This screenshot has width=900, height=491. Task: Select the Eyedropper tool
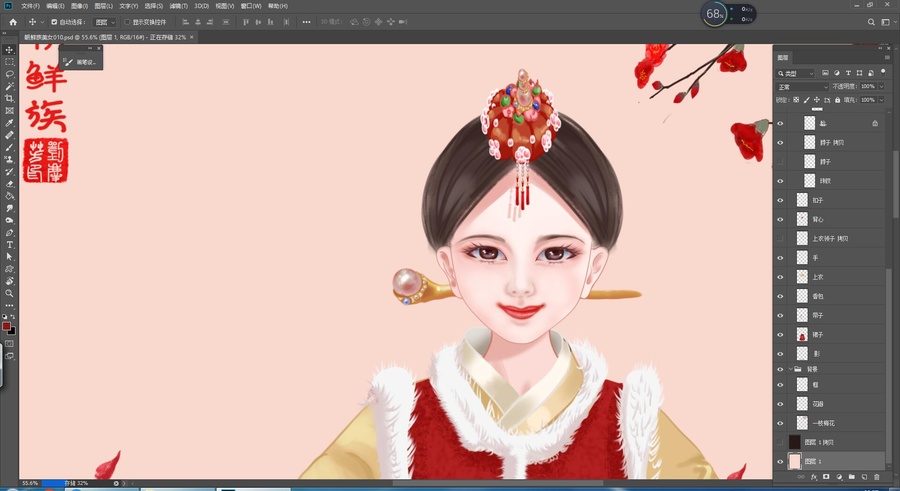9,123
